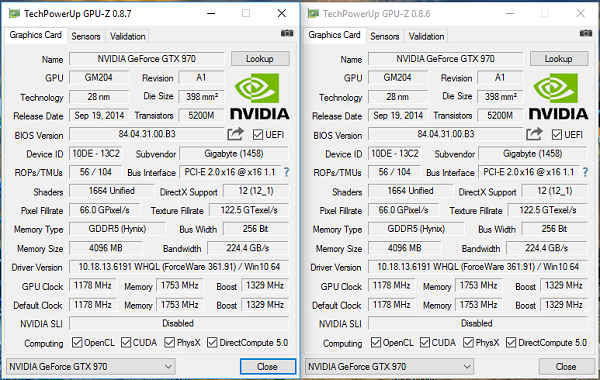Image resolution: width=600 pixels, height=380 pixels.
Task: Toggle PhysX checkbox in GPU-Z 0.8.7
Action: 170,342
